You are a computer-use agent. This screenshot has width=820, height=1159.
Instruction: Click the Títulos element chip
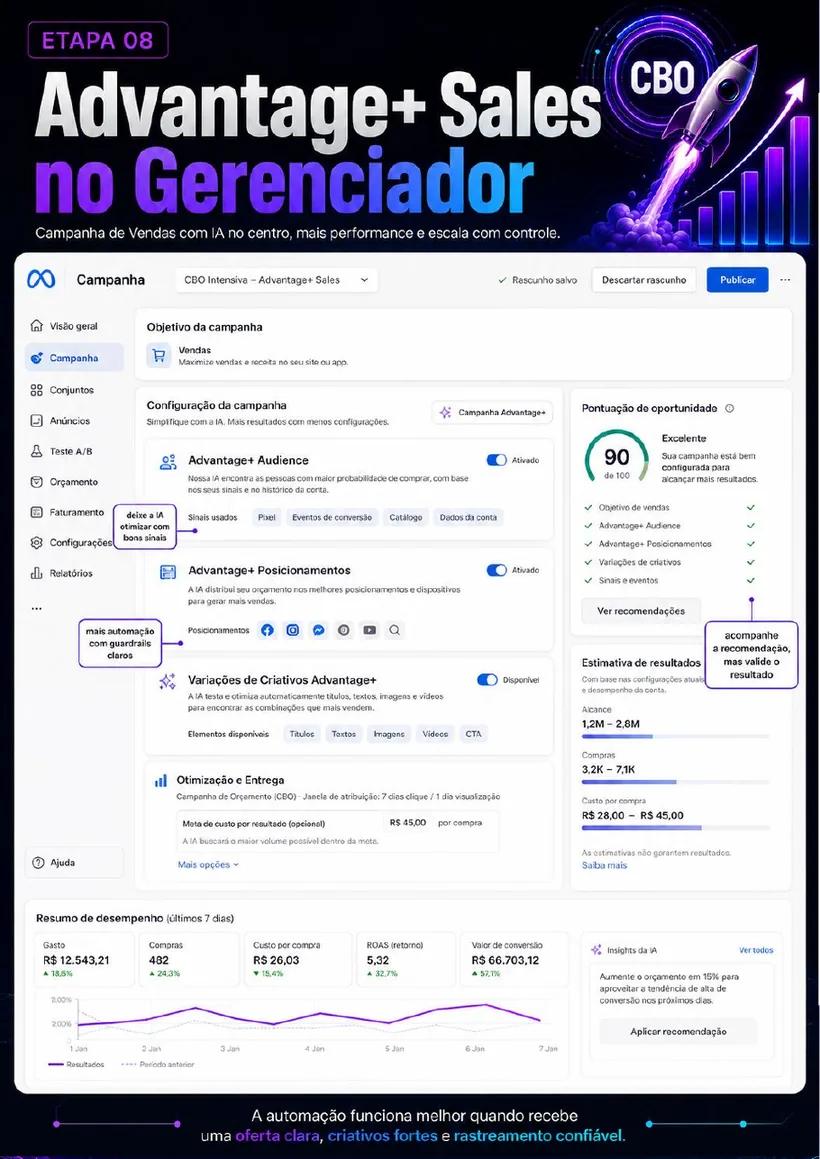click(302, 734)
